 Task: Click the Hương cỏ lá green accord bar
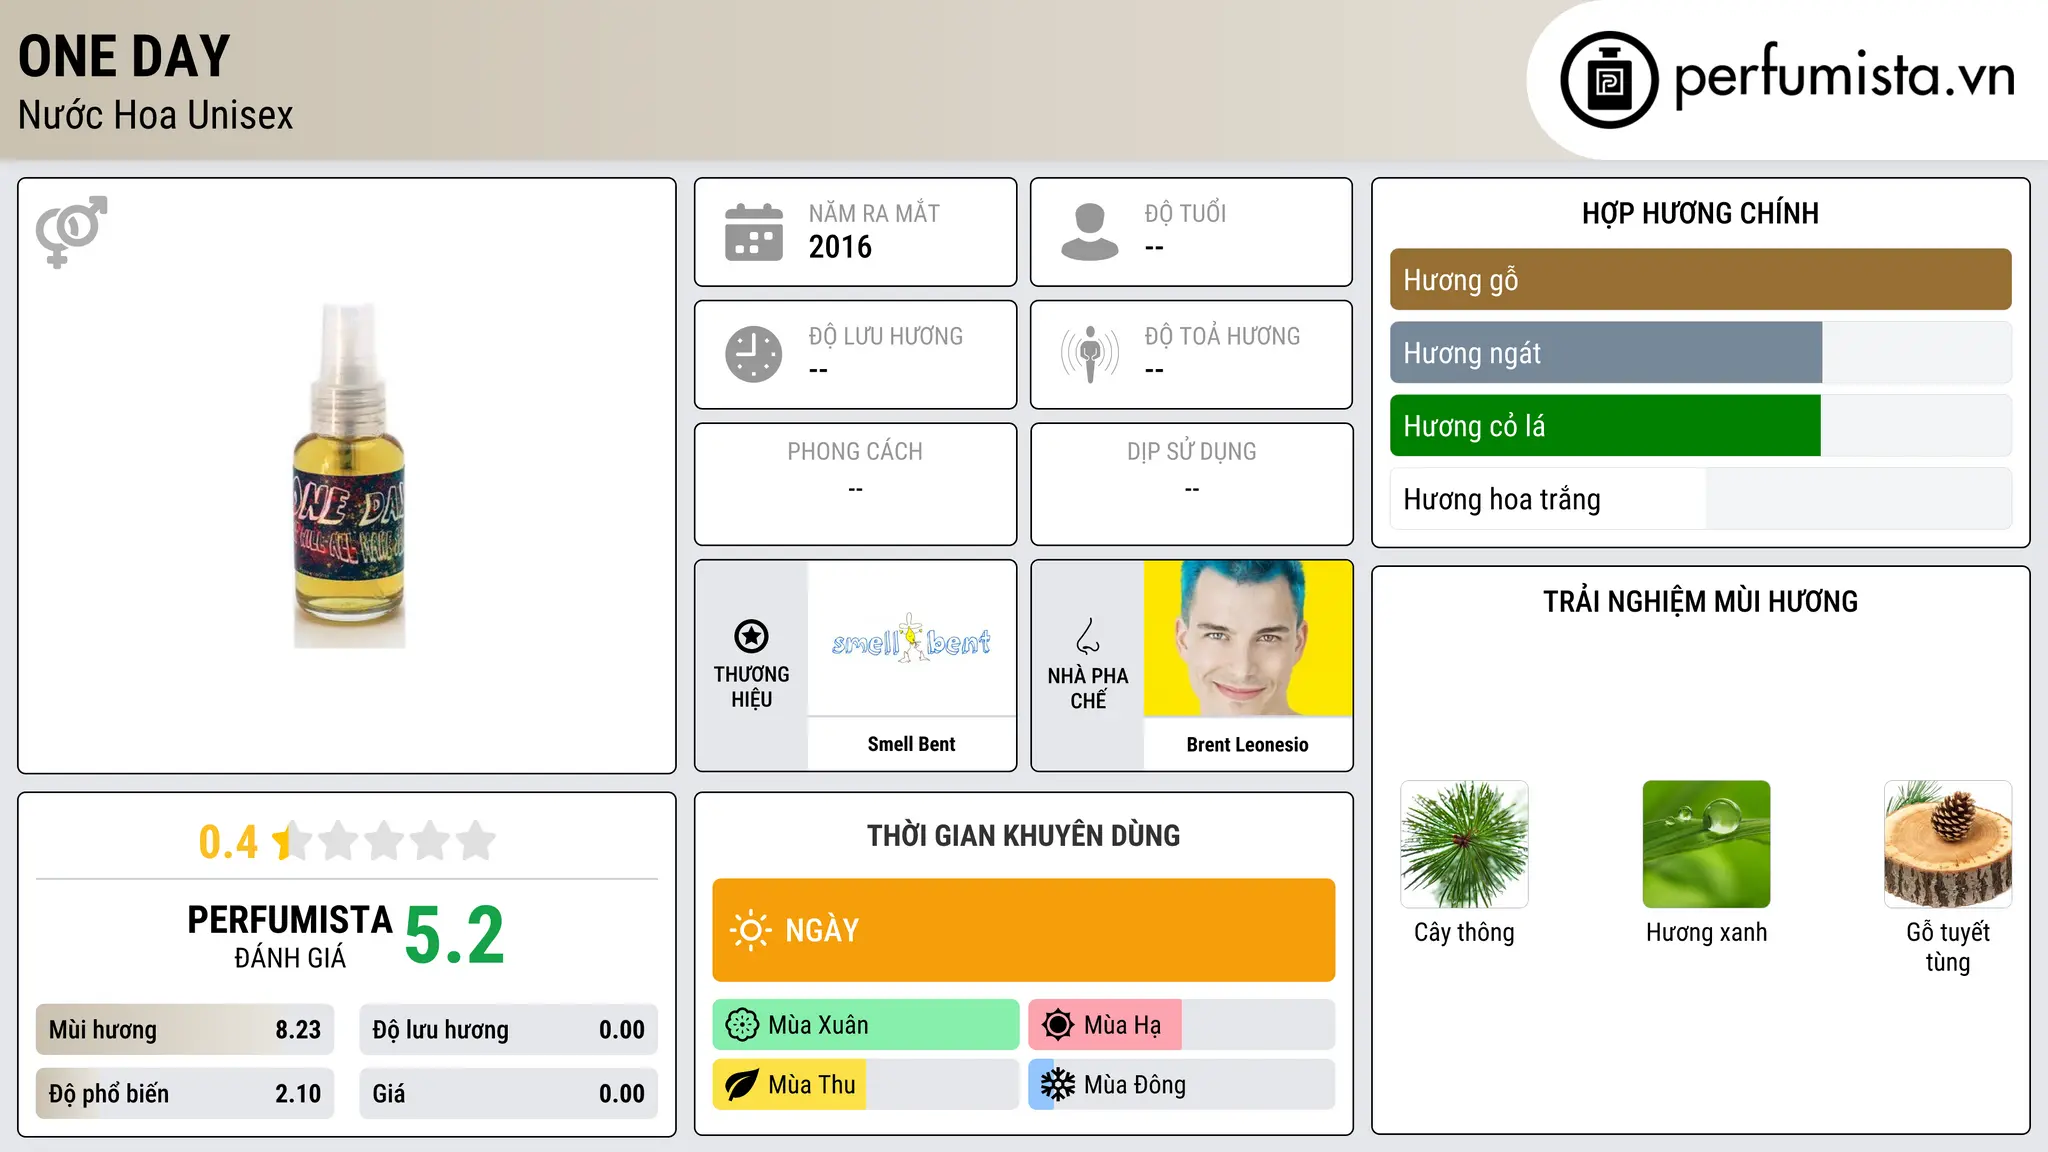[x=1700, y=426]
